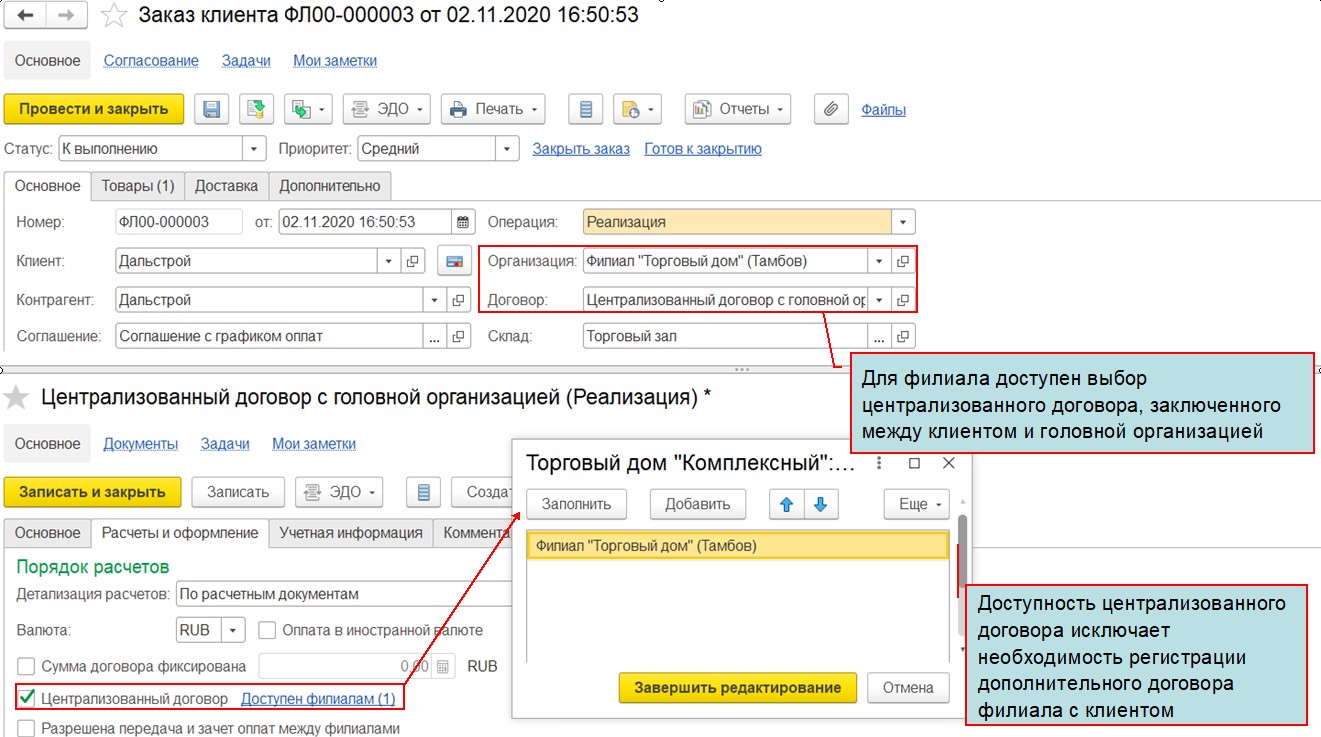Image resolution: width=1321 pixels, height=737 pixels.
Task: Add order to favorites with star icon
Action: click(114, 17)
